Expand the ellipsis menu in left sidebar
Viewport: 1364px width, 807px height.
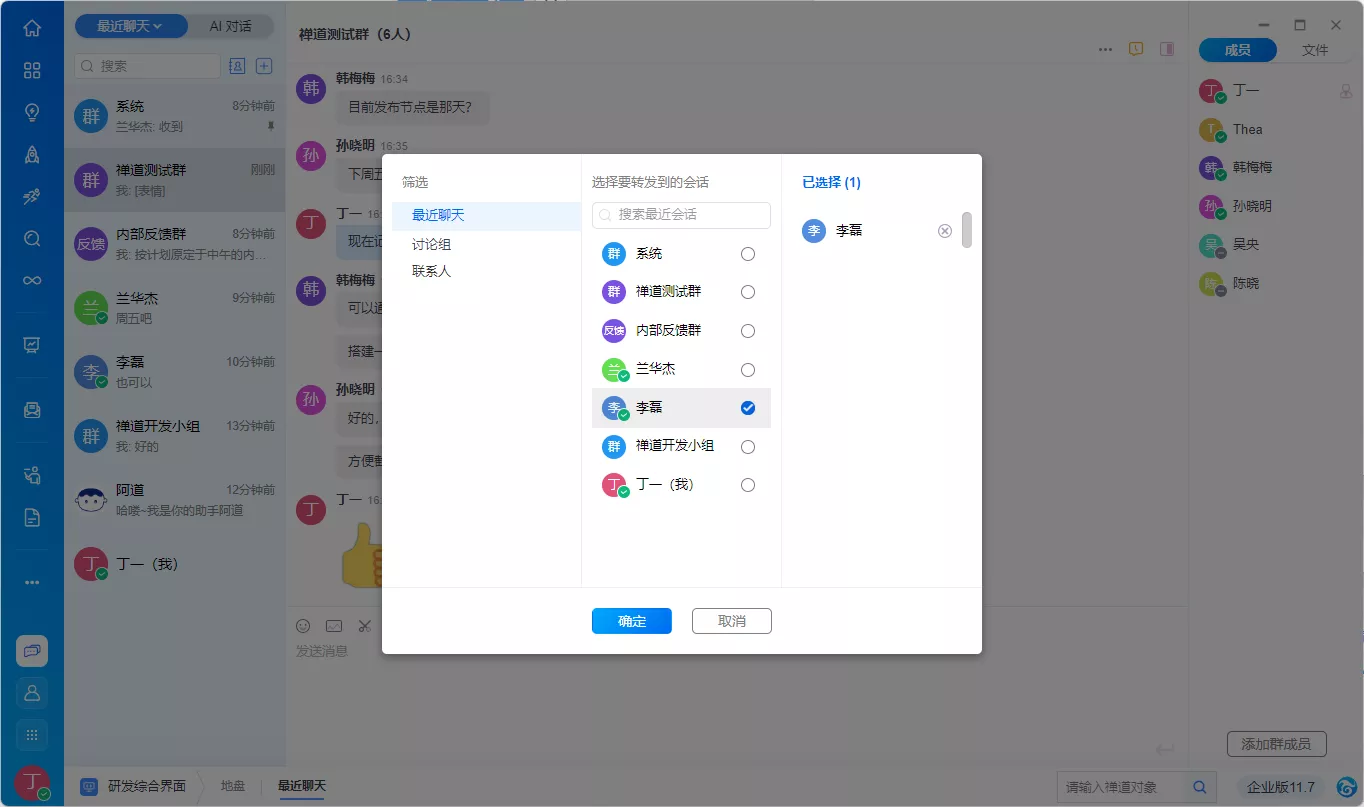[x=31, y=581]
